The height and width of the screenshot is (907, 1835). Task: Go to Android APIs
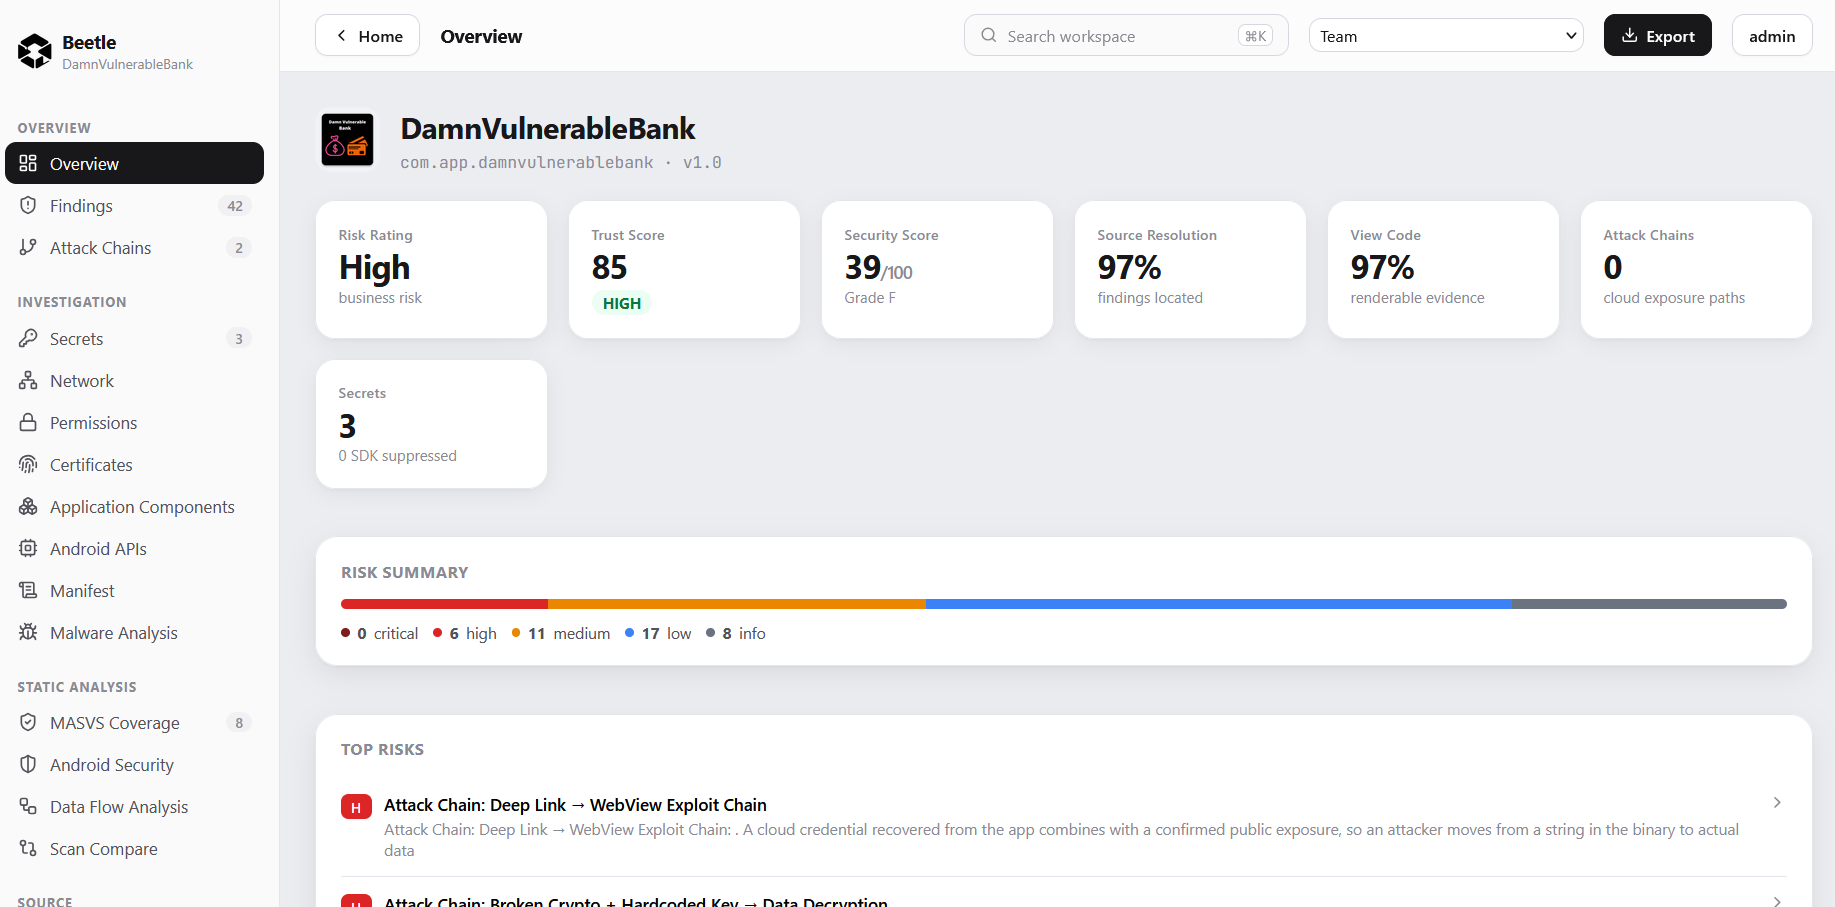coord(134,548)
